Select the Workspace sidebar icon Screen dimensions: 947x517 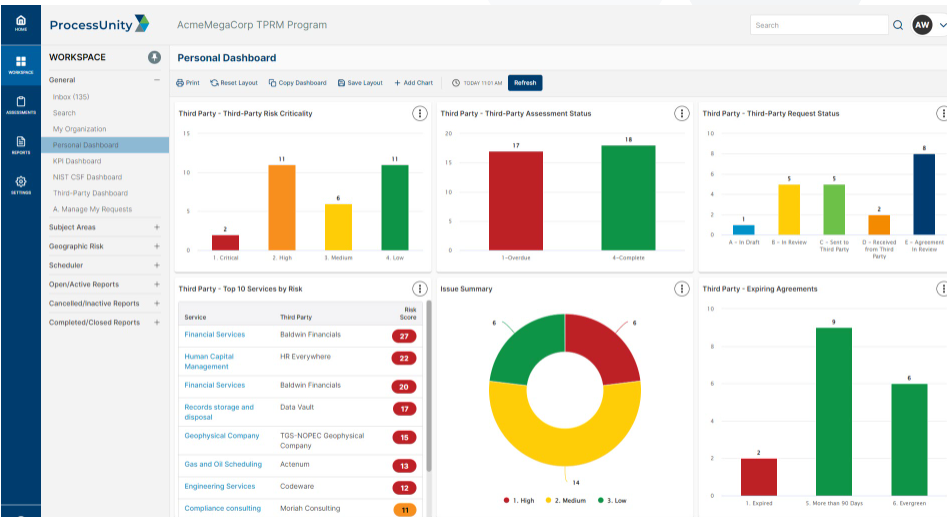coord(21,64)
